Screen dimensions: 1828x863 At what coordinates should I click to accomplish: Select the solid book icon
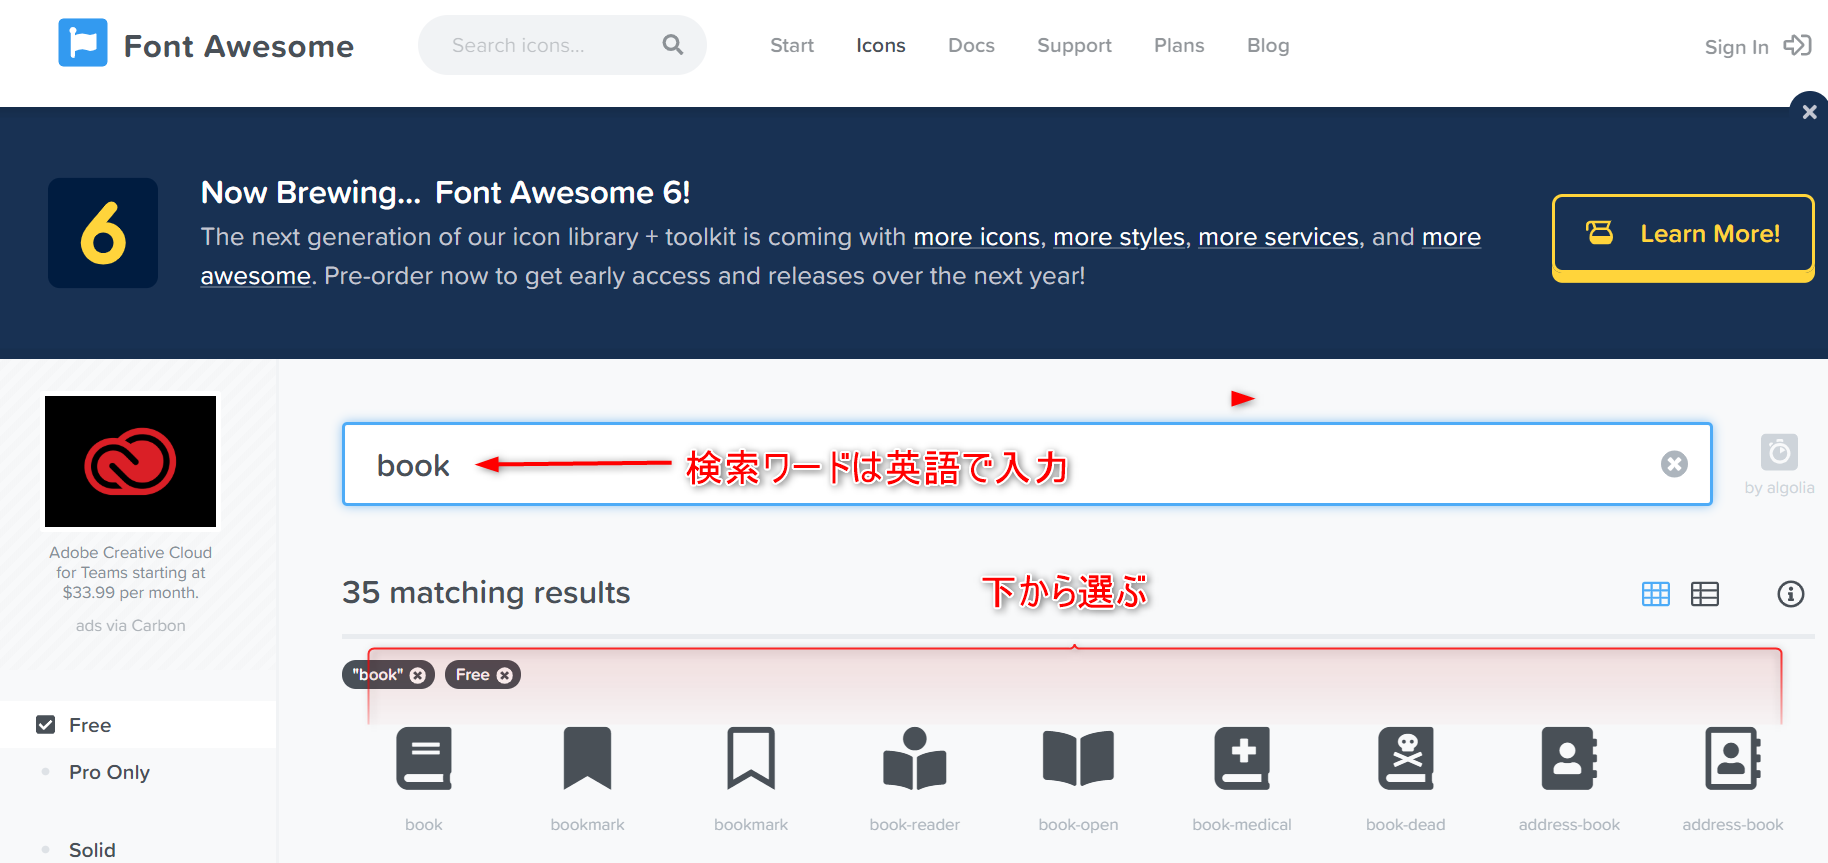(424, 758)
